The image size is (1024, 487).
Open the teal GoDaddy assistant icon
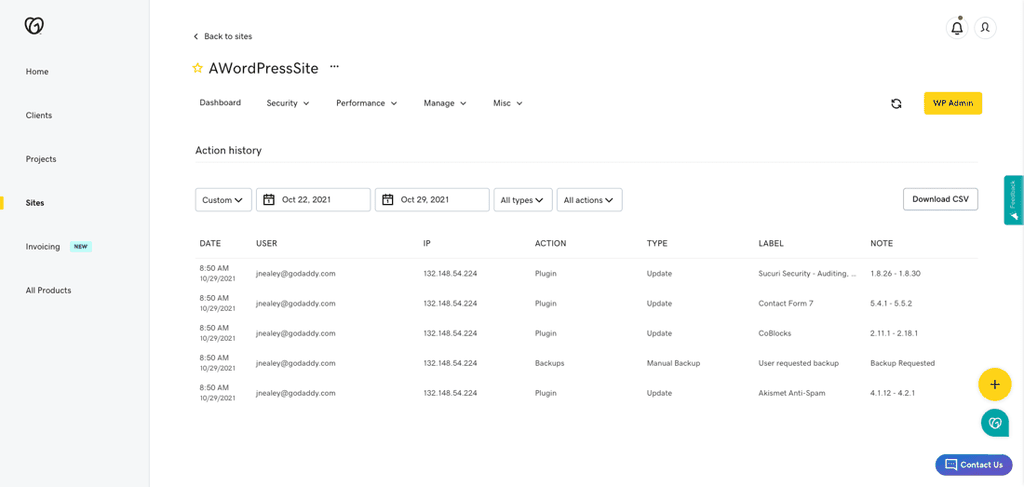click(x=994, y=423)
